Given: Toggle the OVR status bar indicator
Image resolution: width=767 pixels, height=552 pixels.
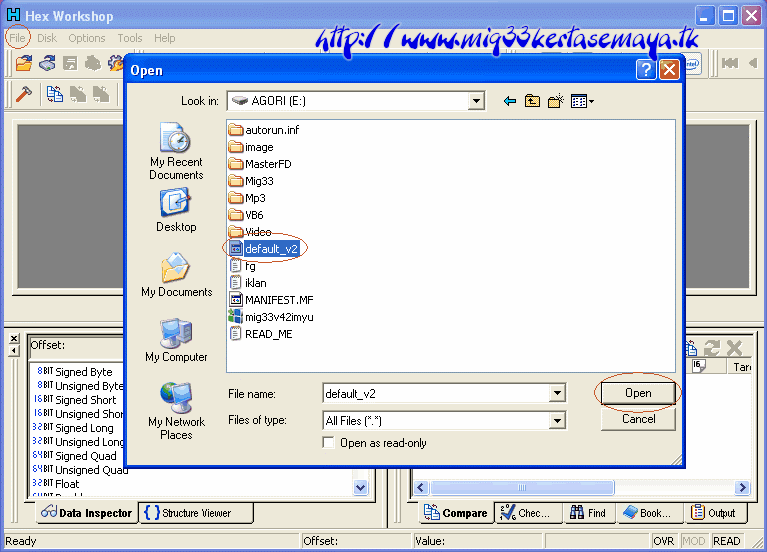Looking at the screenshot, I should click(664, 541).
